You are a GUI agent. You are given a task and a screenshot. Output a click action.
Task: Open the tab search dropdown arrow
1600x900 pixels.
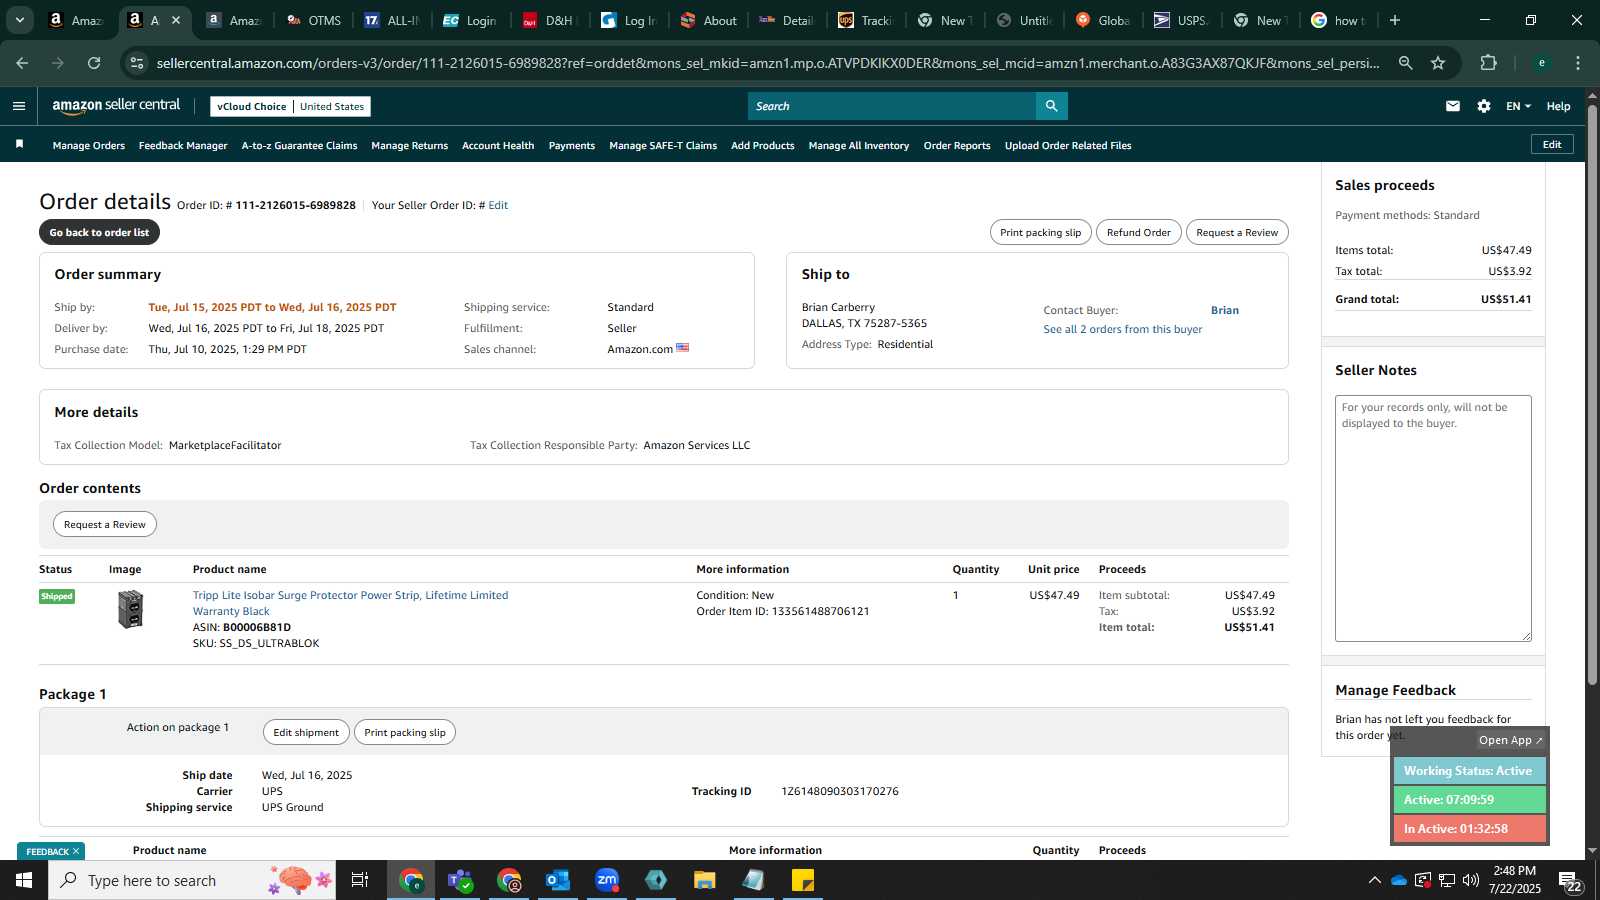[x=19, y=20]
